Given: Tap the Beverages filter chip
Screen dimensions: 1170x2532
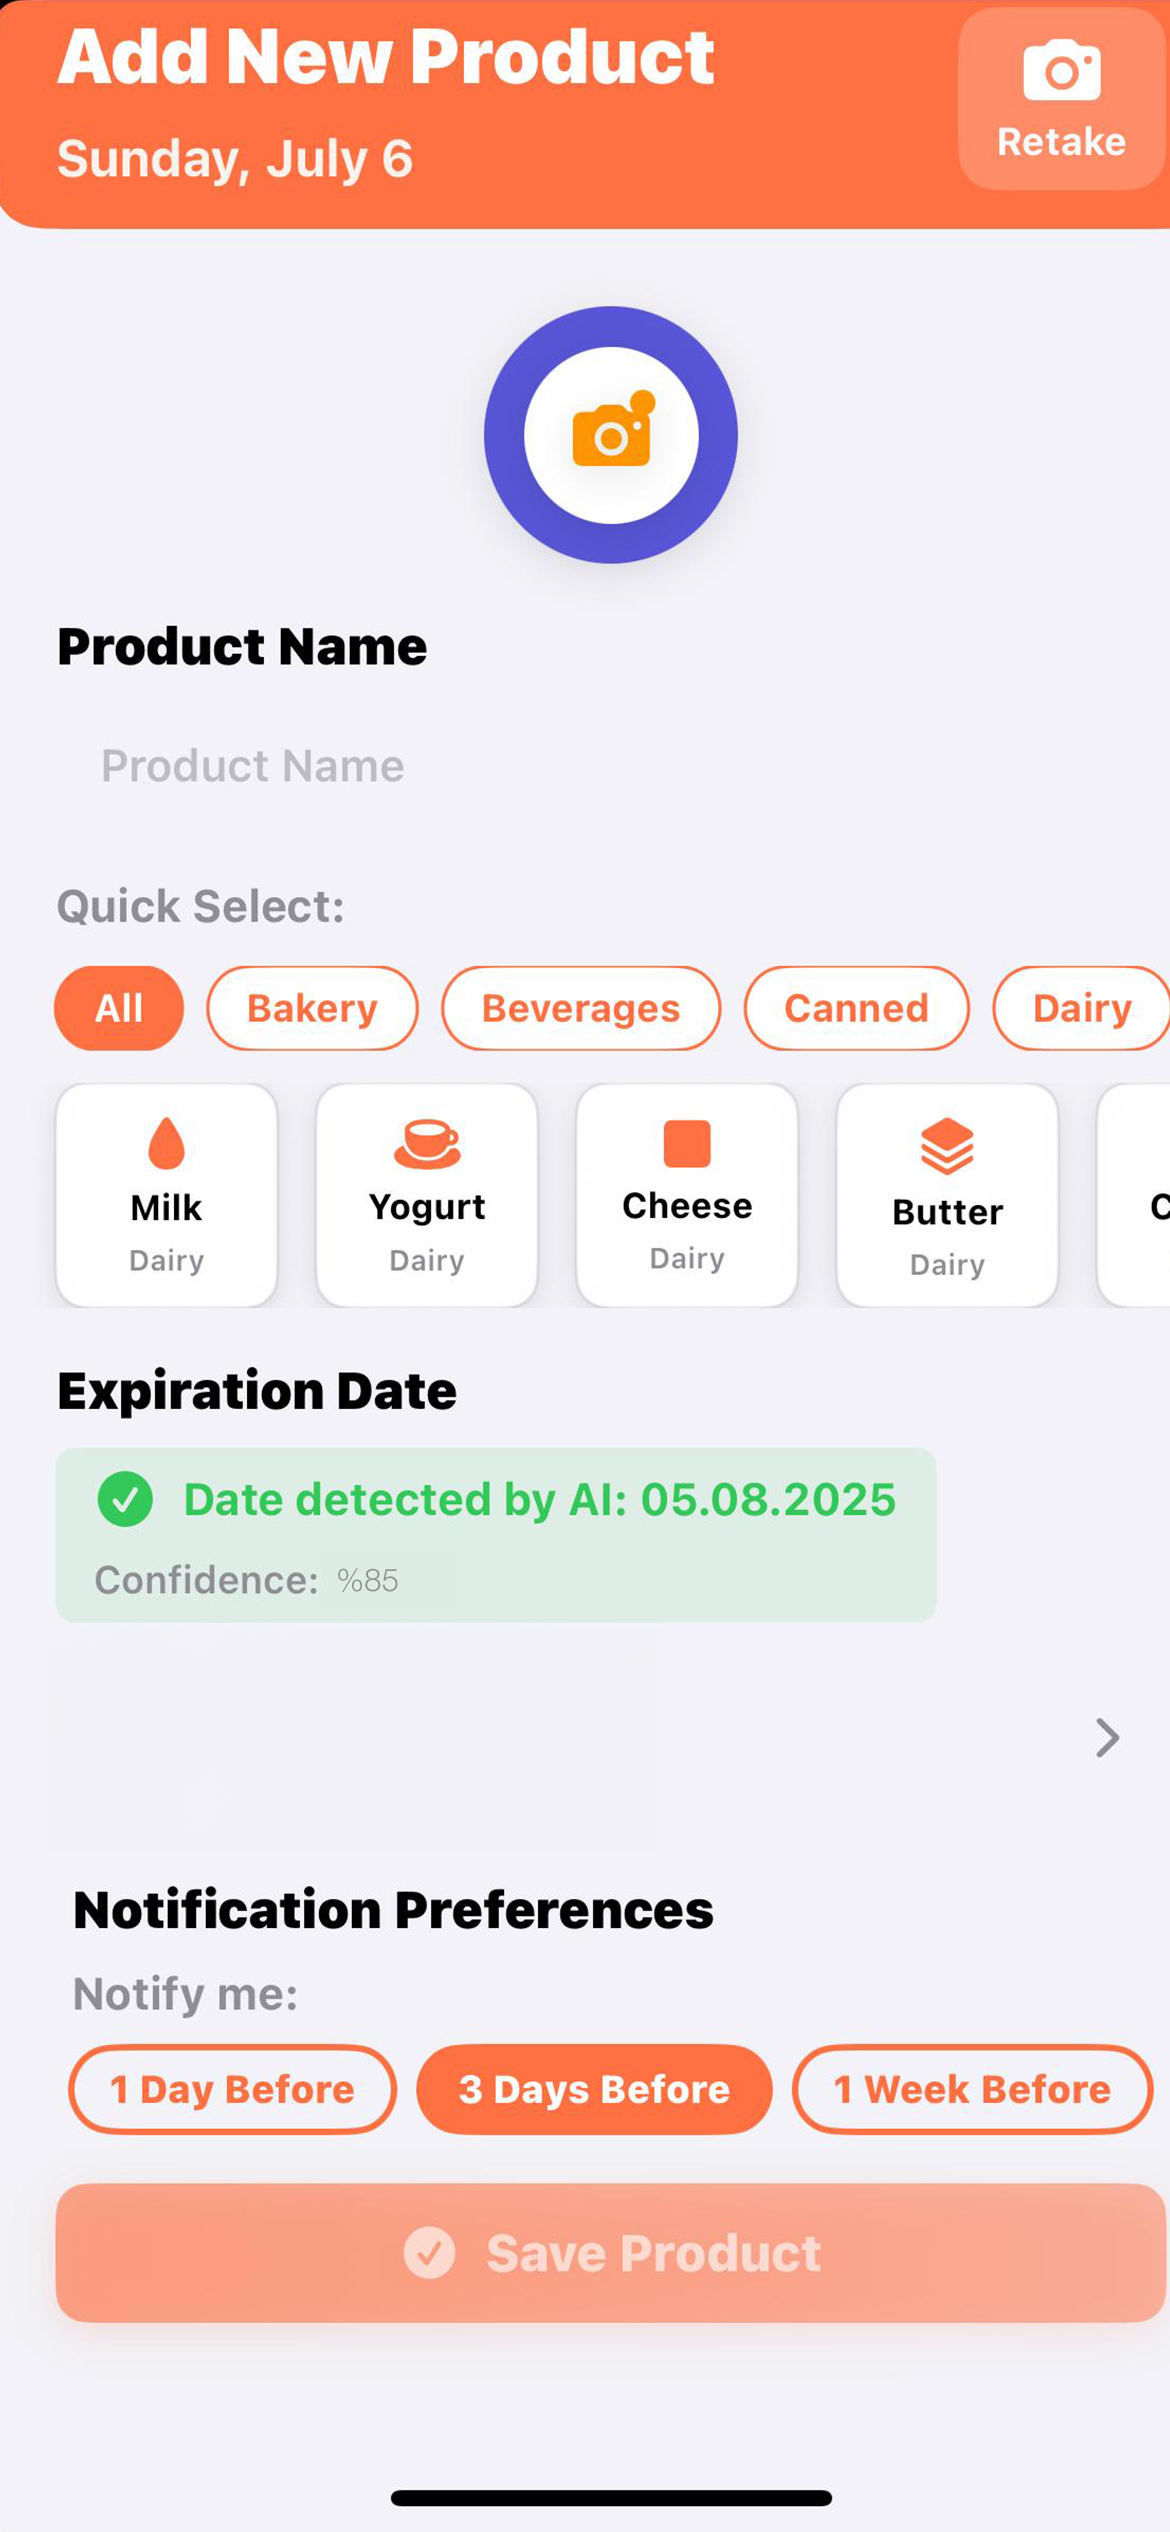Looking at the screenshot, I should [580, 1009].
